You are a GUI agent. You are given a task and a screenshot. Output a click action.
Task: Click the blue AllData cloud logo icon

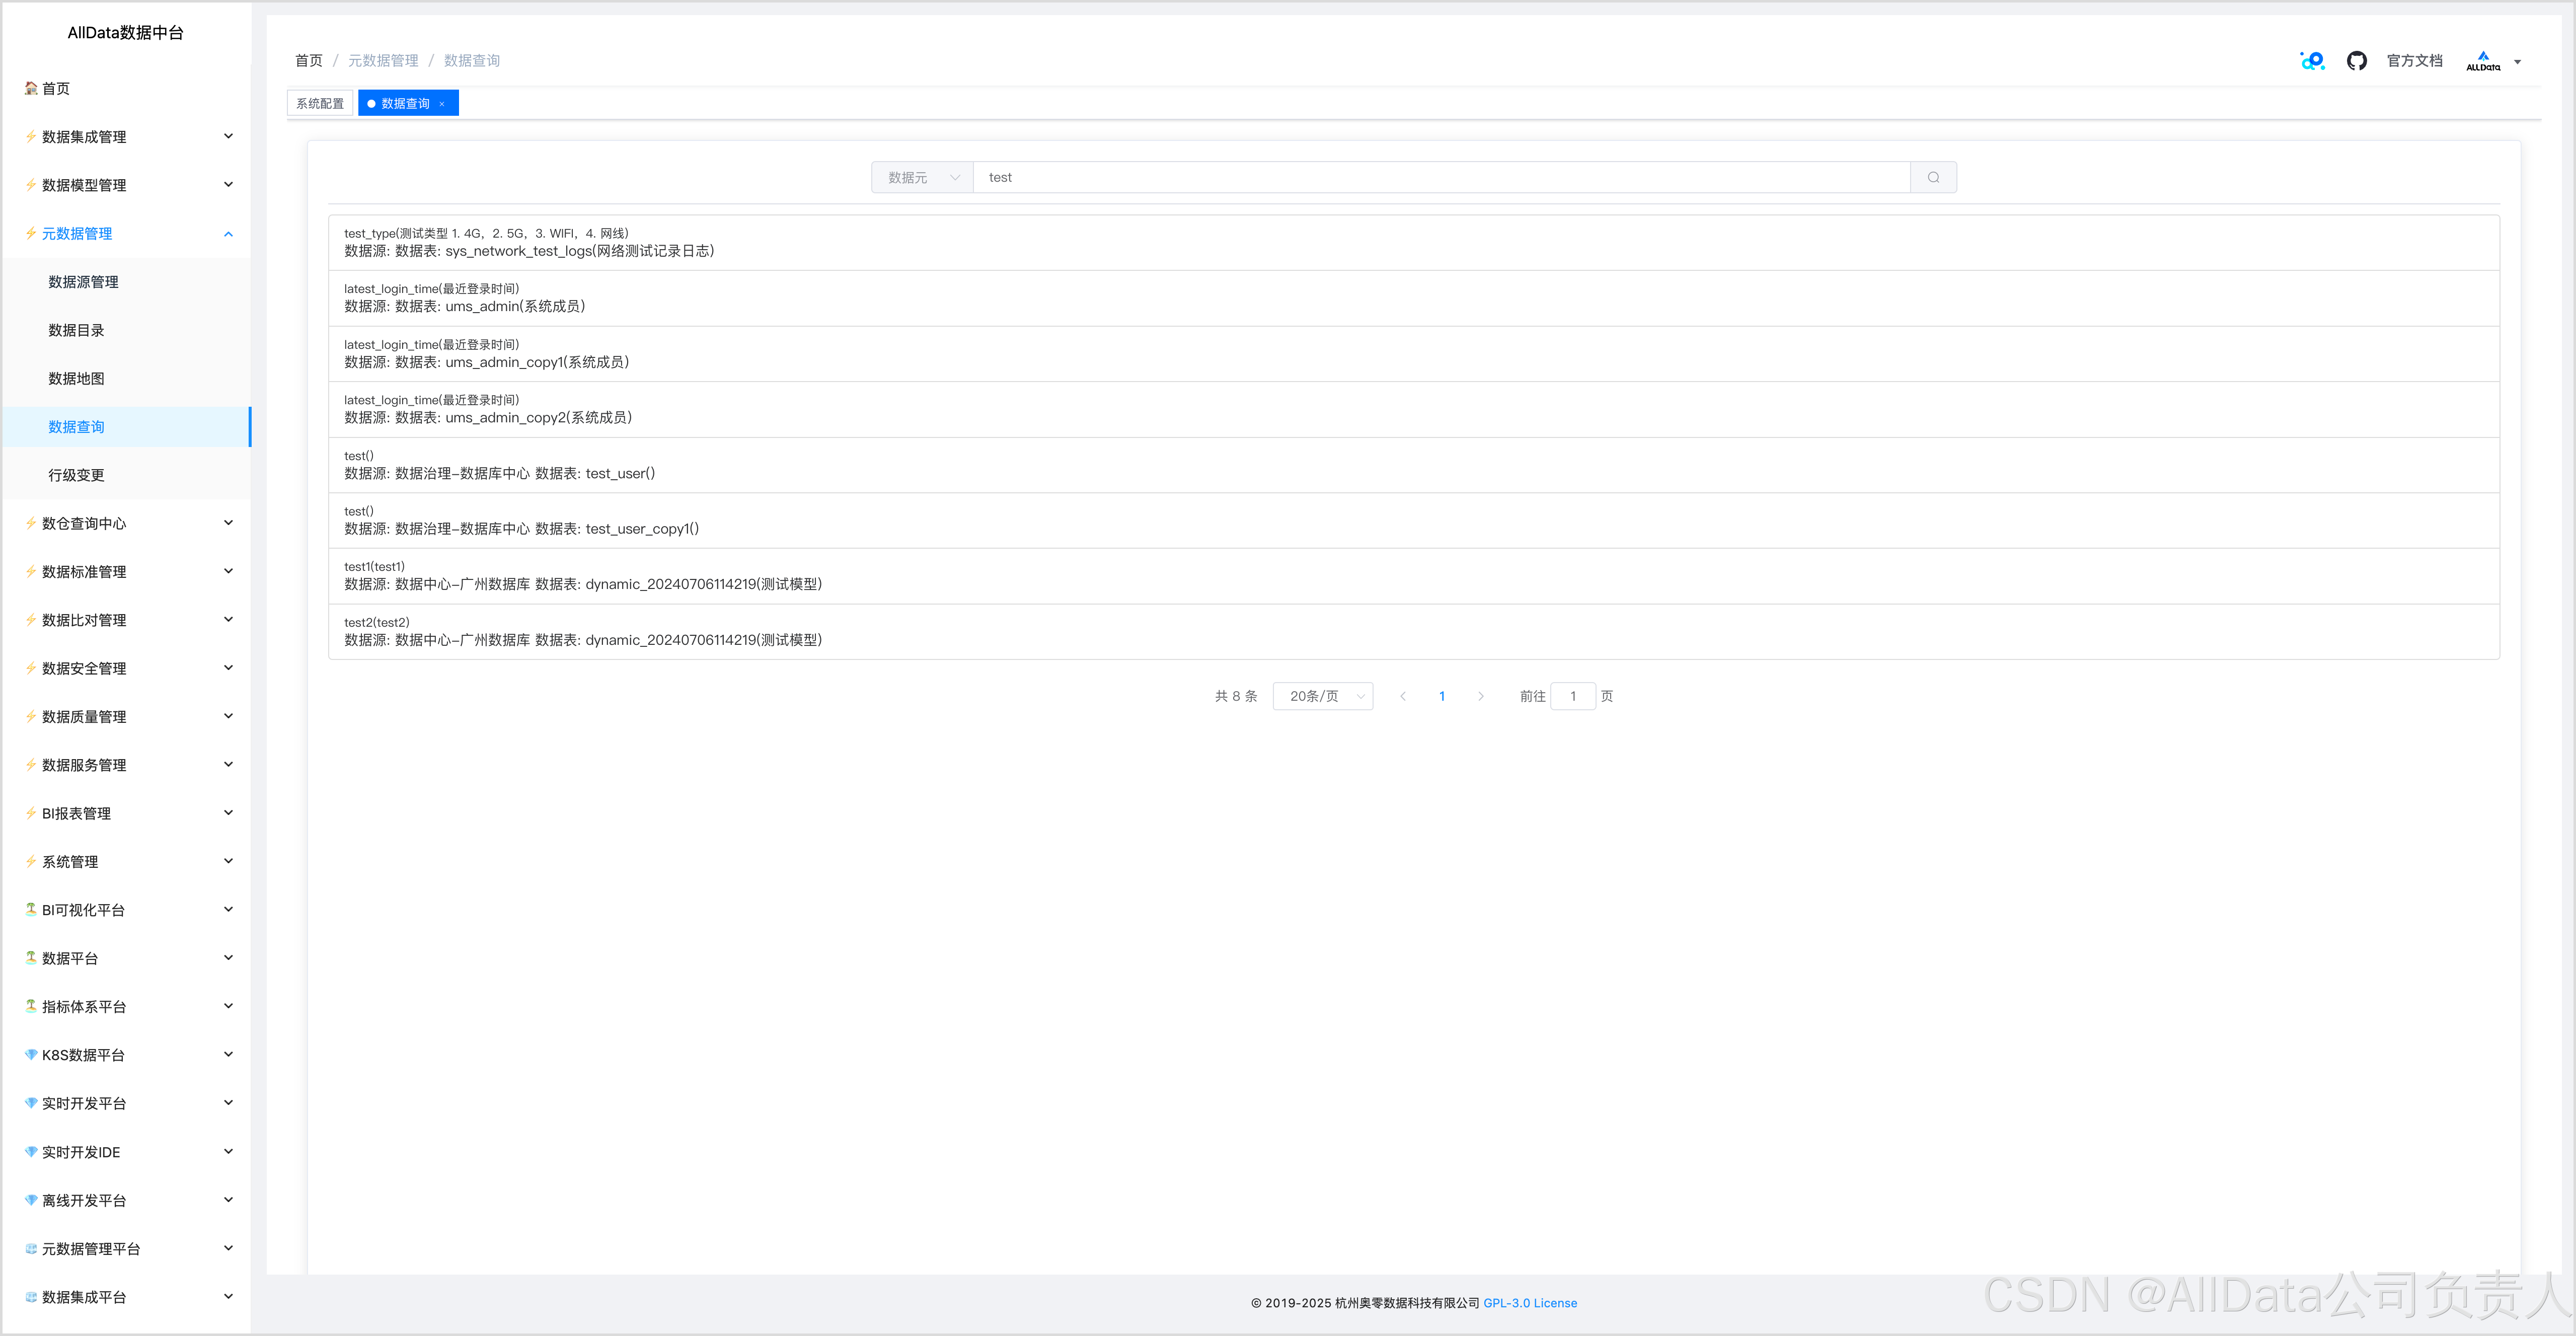coord(2312,61)
